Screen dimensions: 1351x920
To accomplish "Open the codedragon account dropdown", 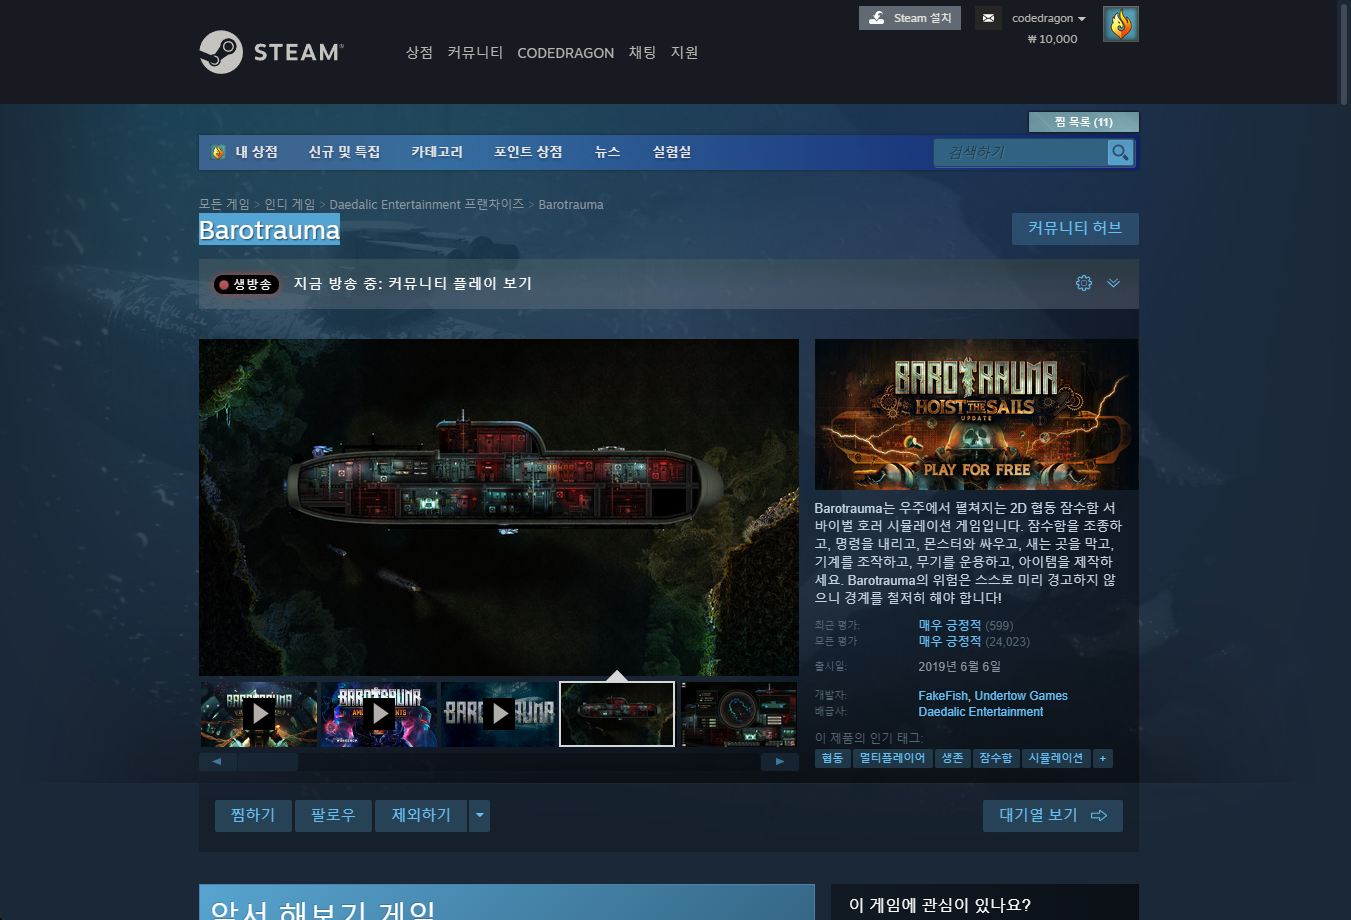I will [x=1048, y=18].
